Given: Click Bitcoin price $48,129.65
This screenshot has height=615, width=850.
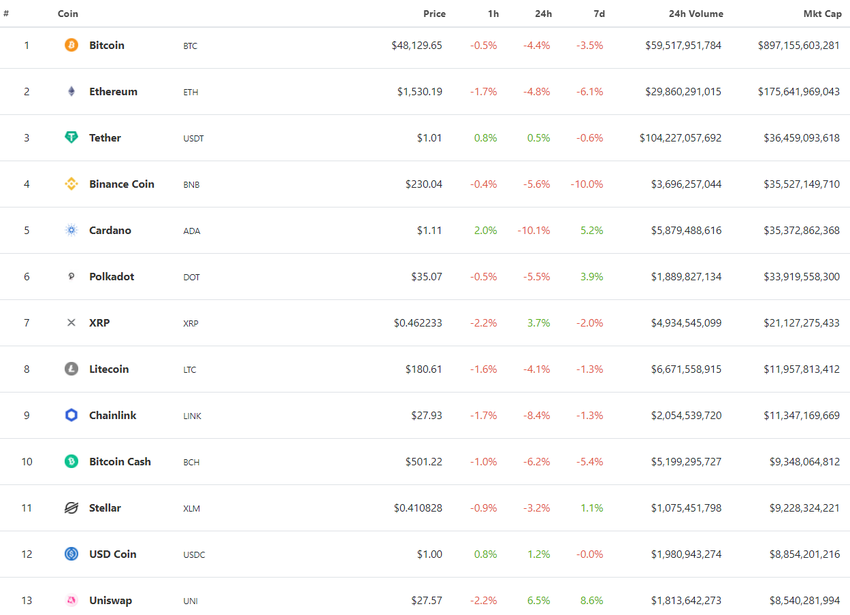Looking at the screenshot, I should 417,46.
